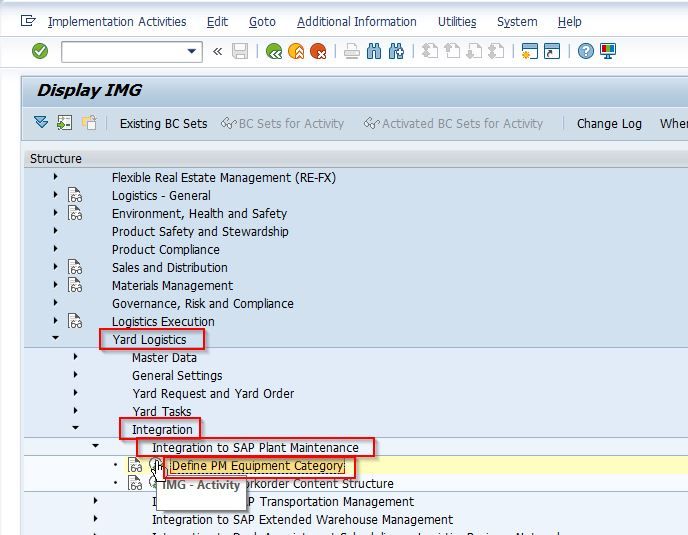The height and width of the screenshot is (535, 688).
Task: Click the Customize Local Layout monitor icon
Action: [608, 51]
